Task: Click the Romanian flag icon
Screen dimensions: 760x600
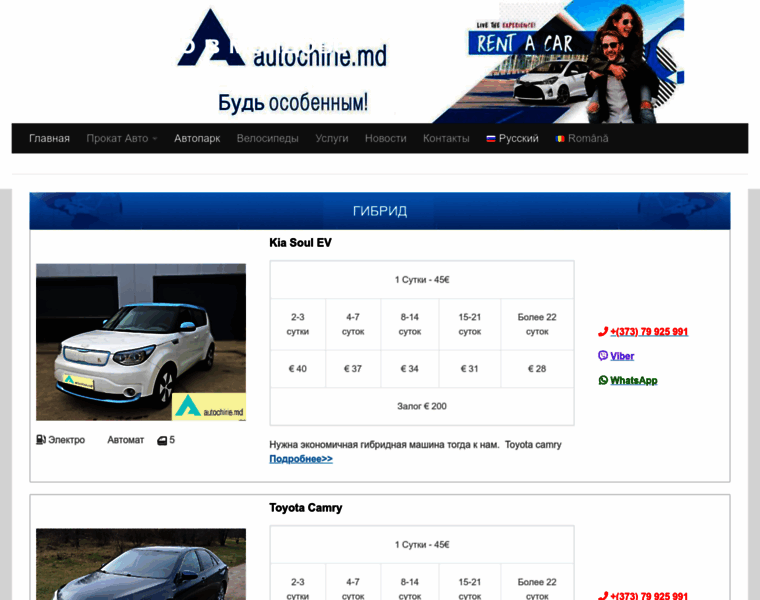Action: [x=560, y=139]
